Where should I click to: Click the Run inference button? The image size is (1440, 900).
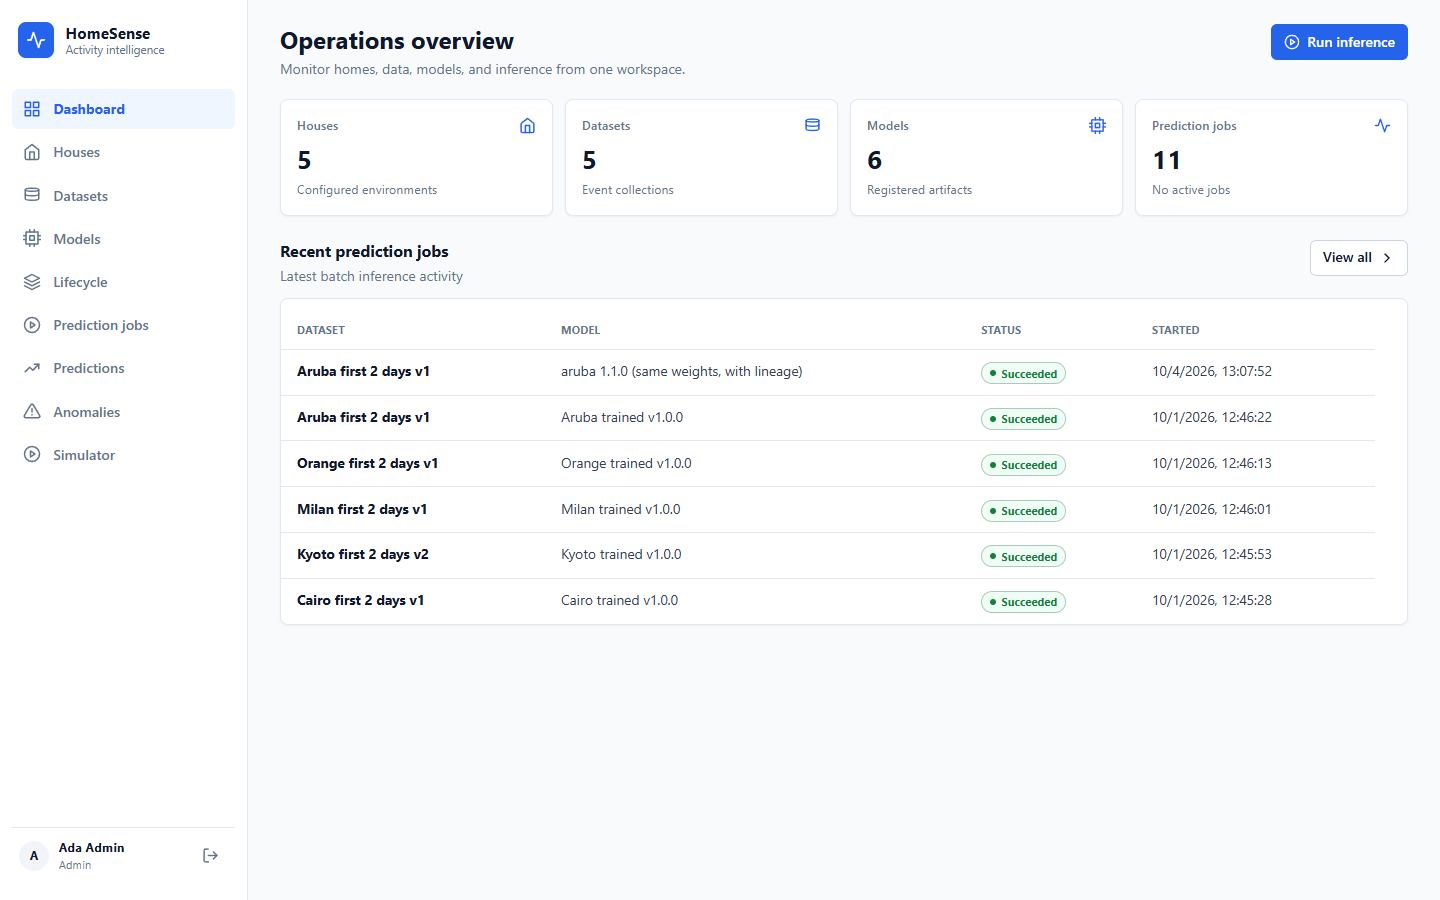1339,42
